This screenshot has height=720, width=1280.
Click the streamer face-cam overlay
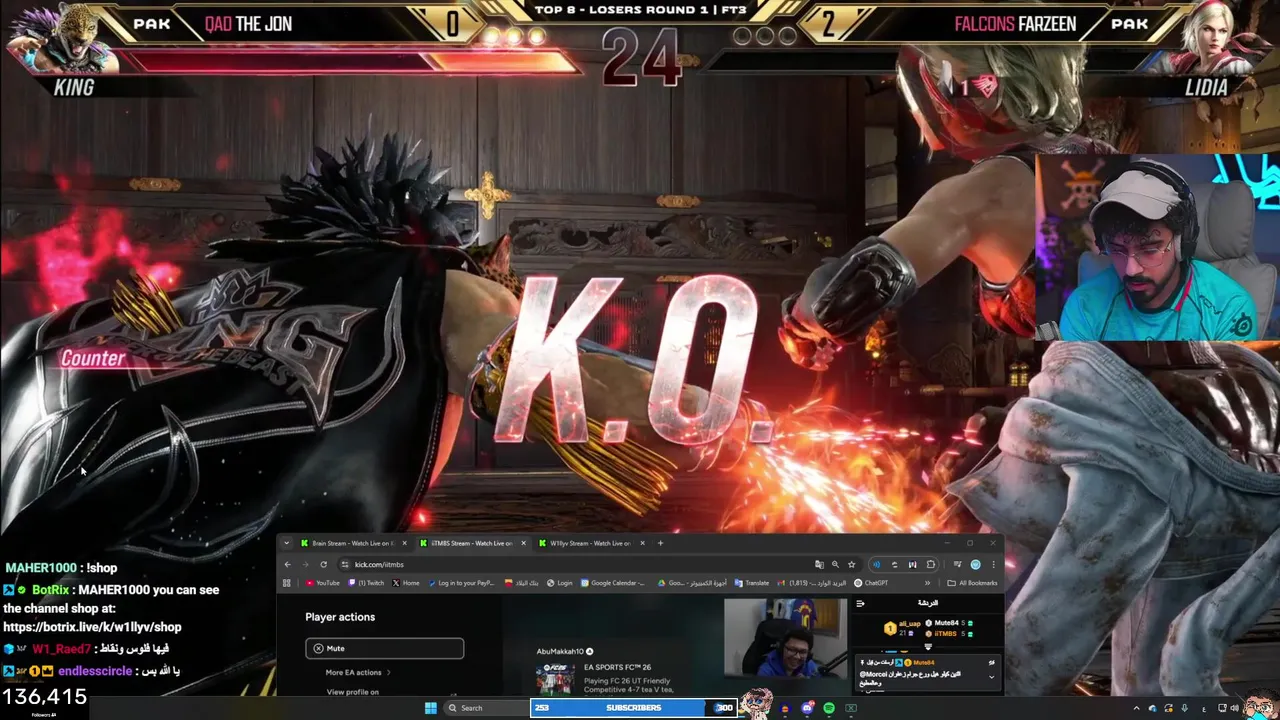[x=1157, y=247]
